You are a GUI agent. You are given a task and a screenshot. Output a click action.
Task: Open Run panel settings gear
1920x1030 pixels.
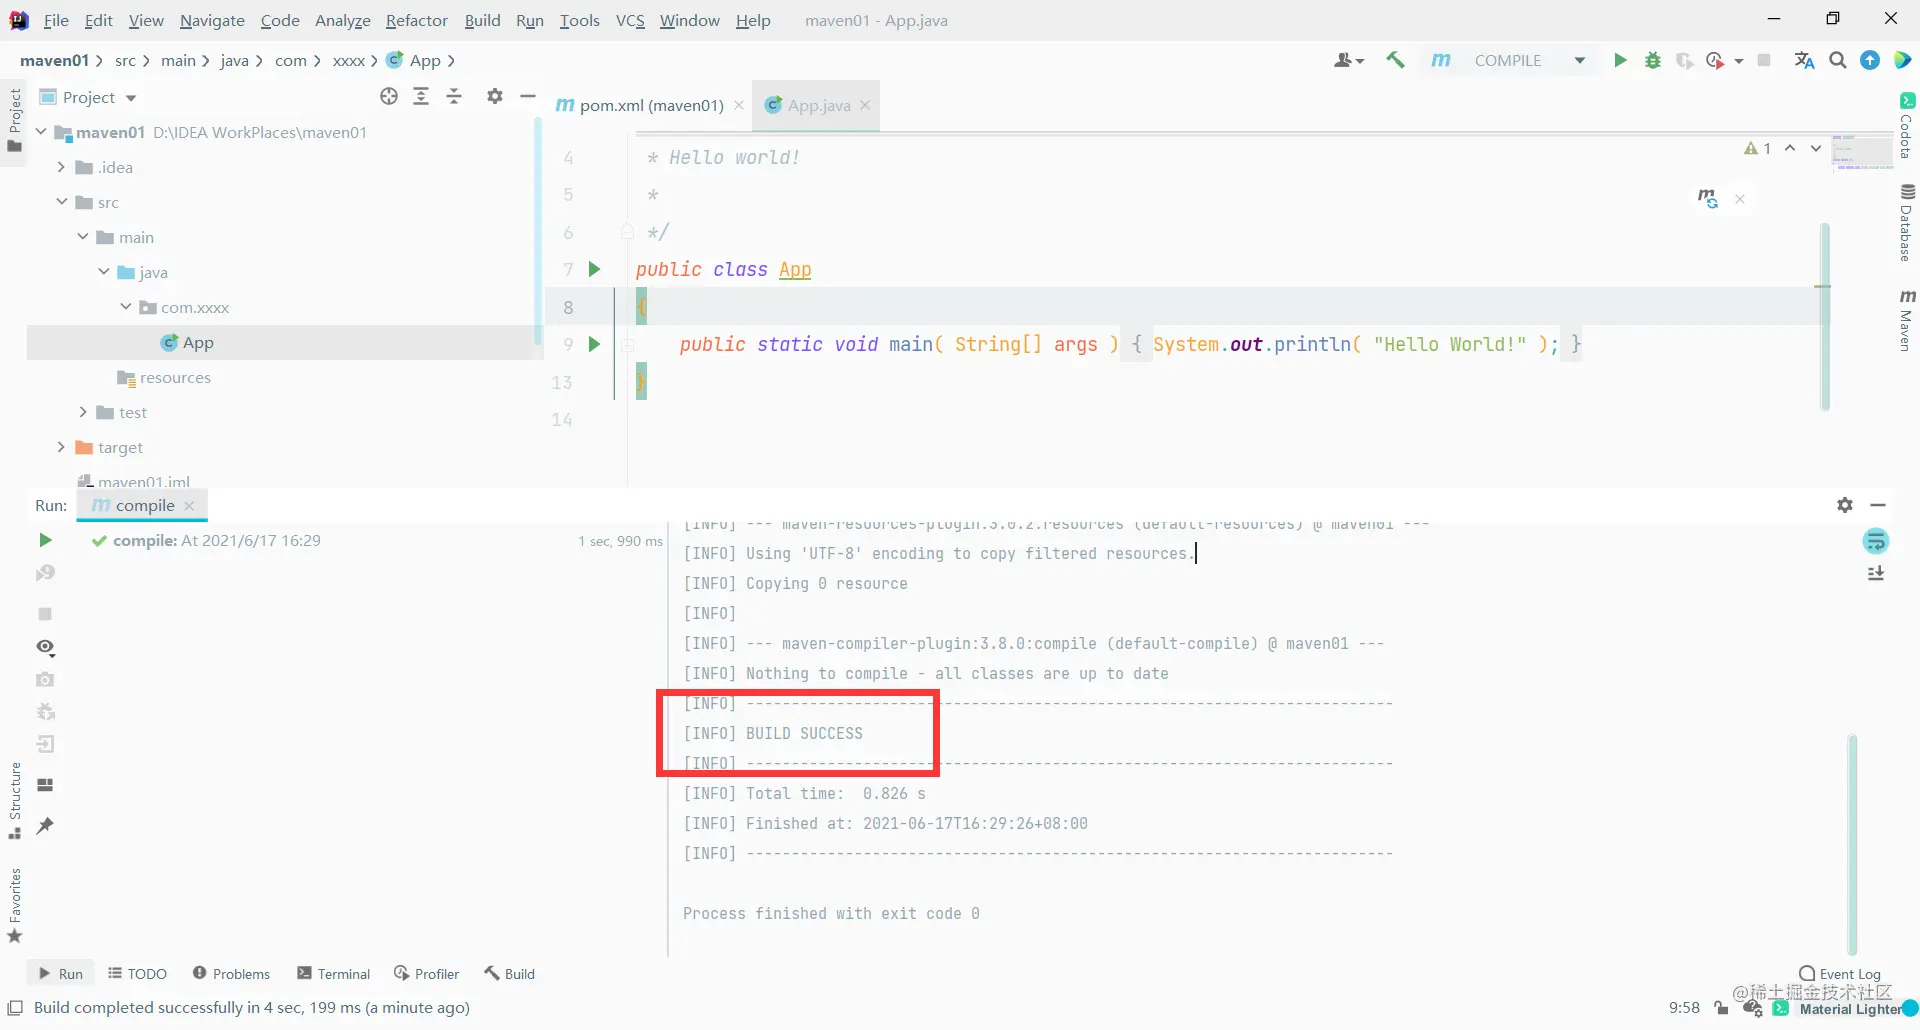1845,505
